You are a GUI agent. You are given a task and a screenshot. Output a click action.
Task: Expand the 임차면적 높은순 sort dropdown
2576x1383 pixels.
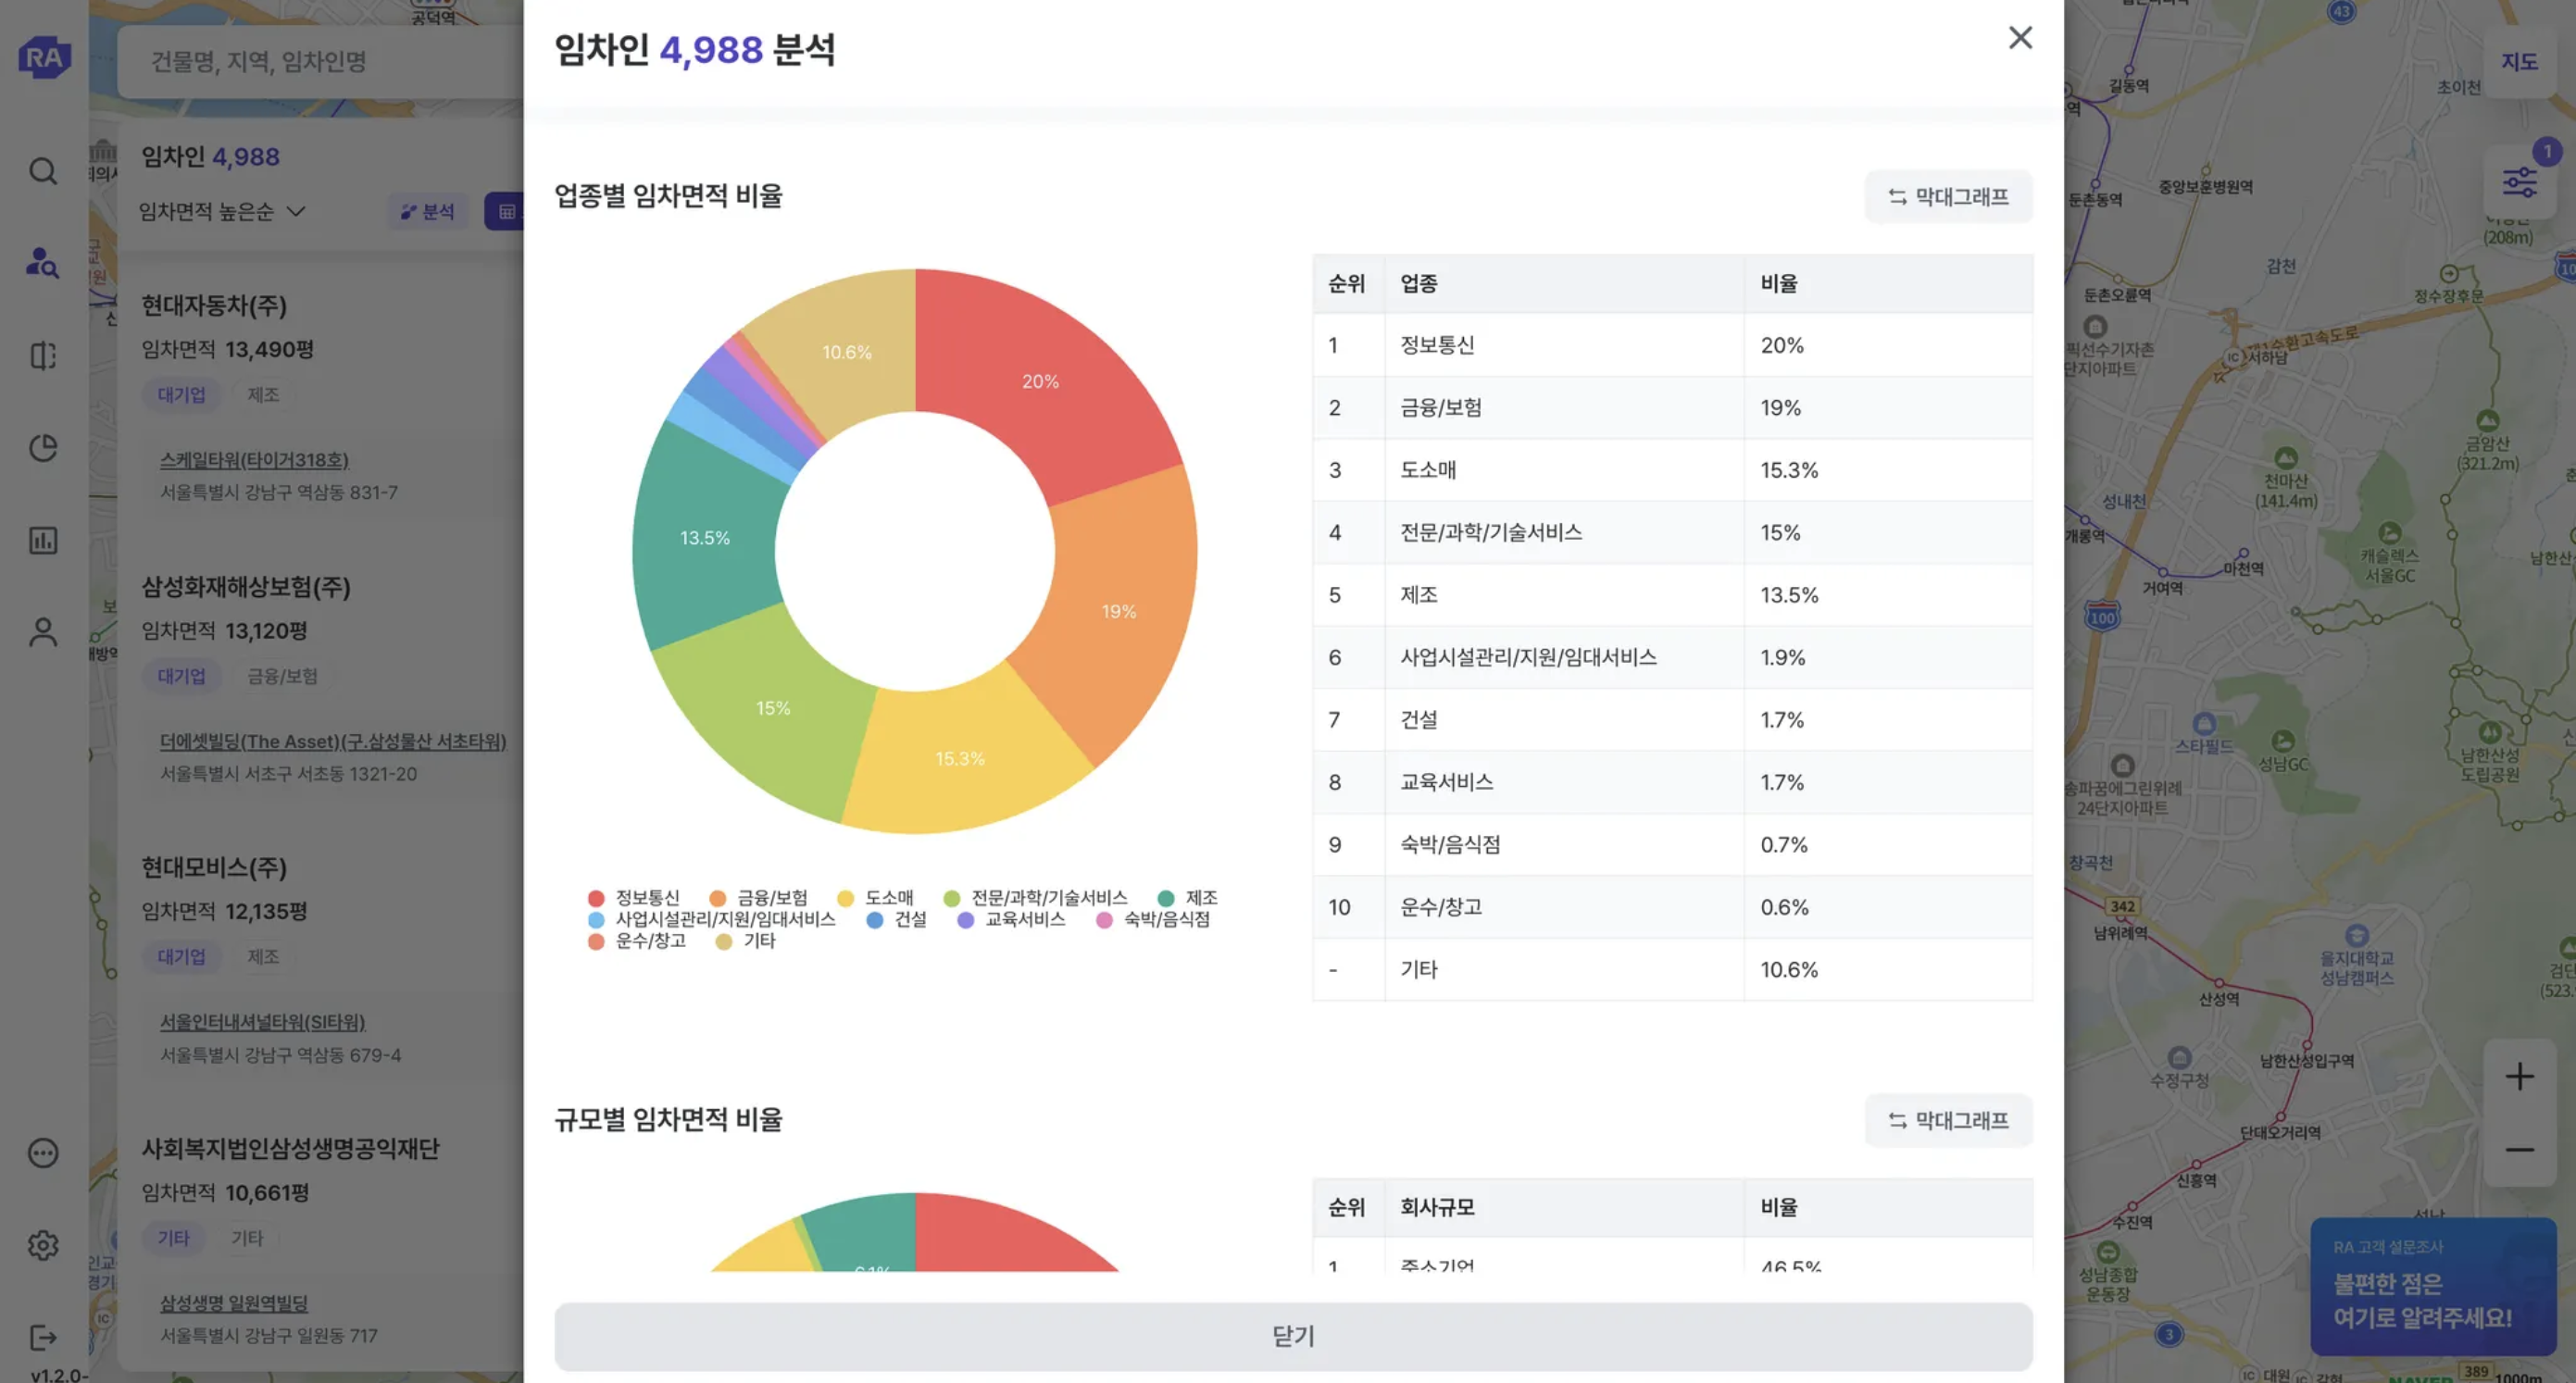coord(222,211)
